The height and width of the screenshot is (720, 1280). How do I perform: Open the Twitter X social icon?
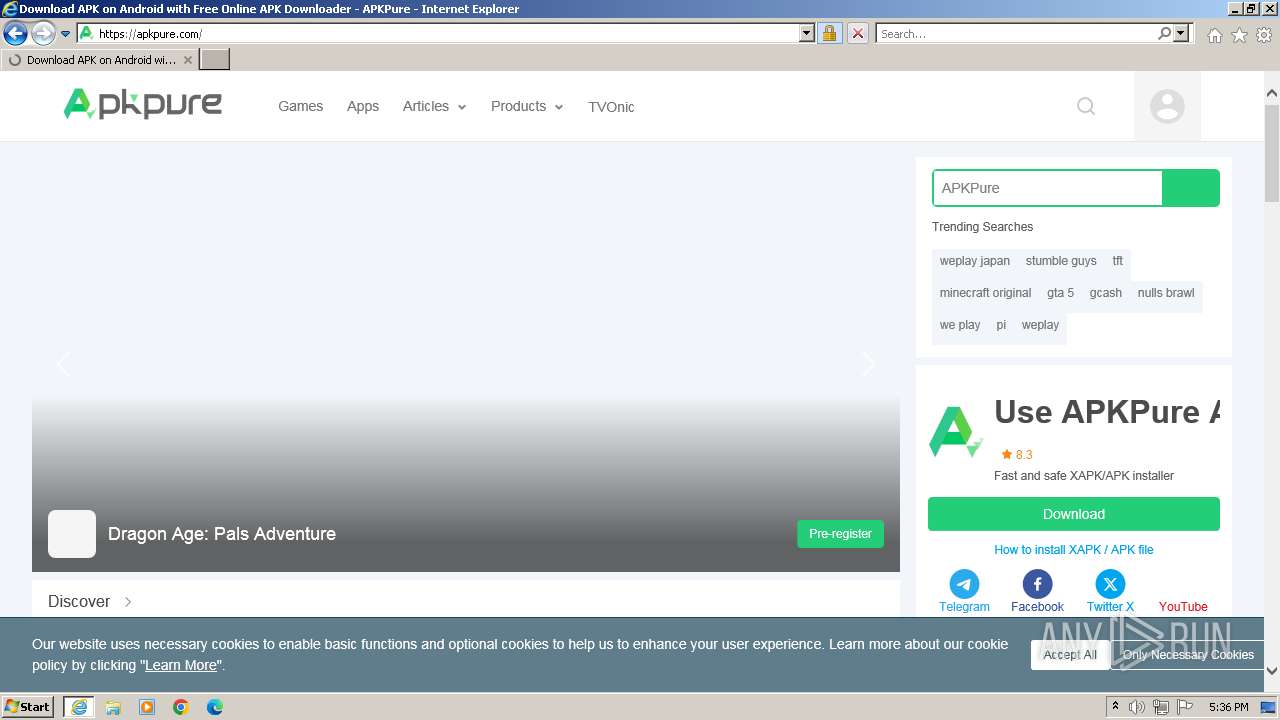click(1110, 584)
